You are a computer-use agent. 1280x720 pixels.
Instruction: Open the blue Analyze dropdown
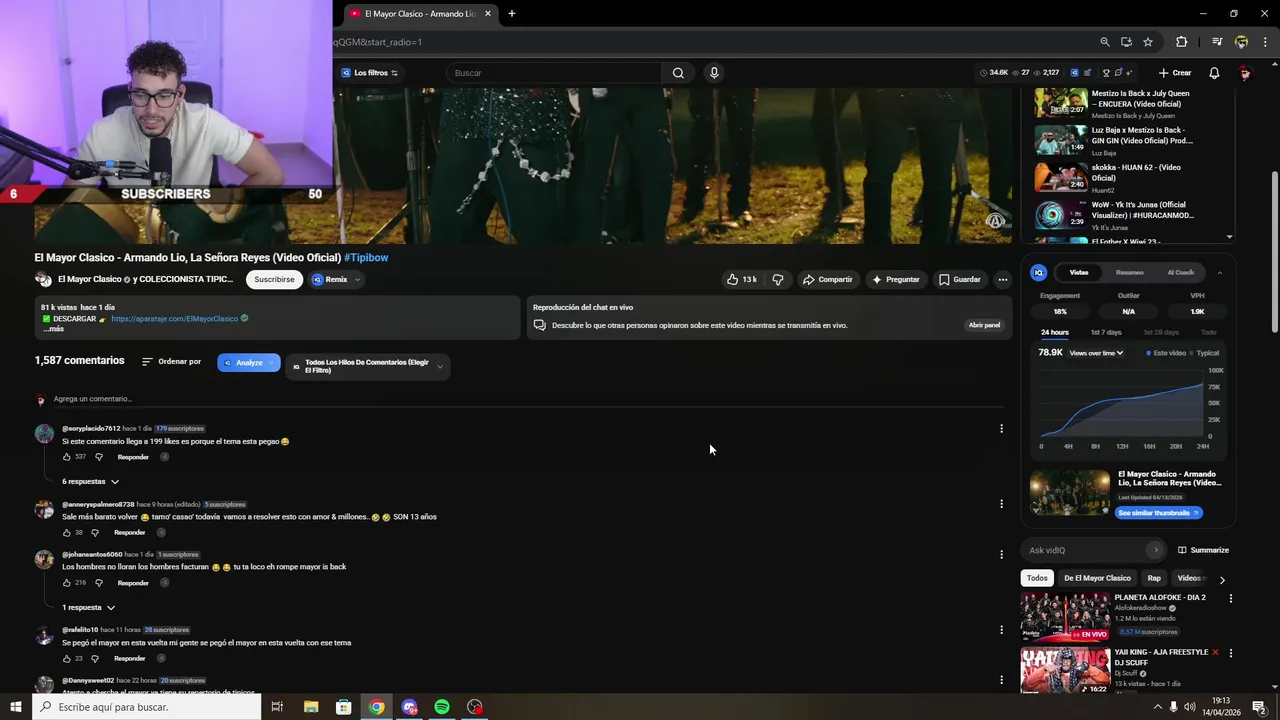249,363
